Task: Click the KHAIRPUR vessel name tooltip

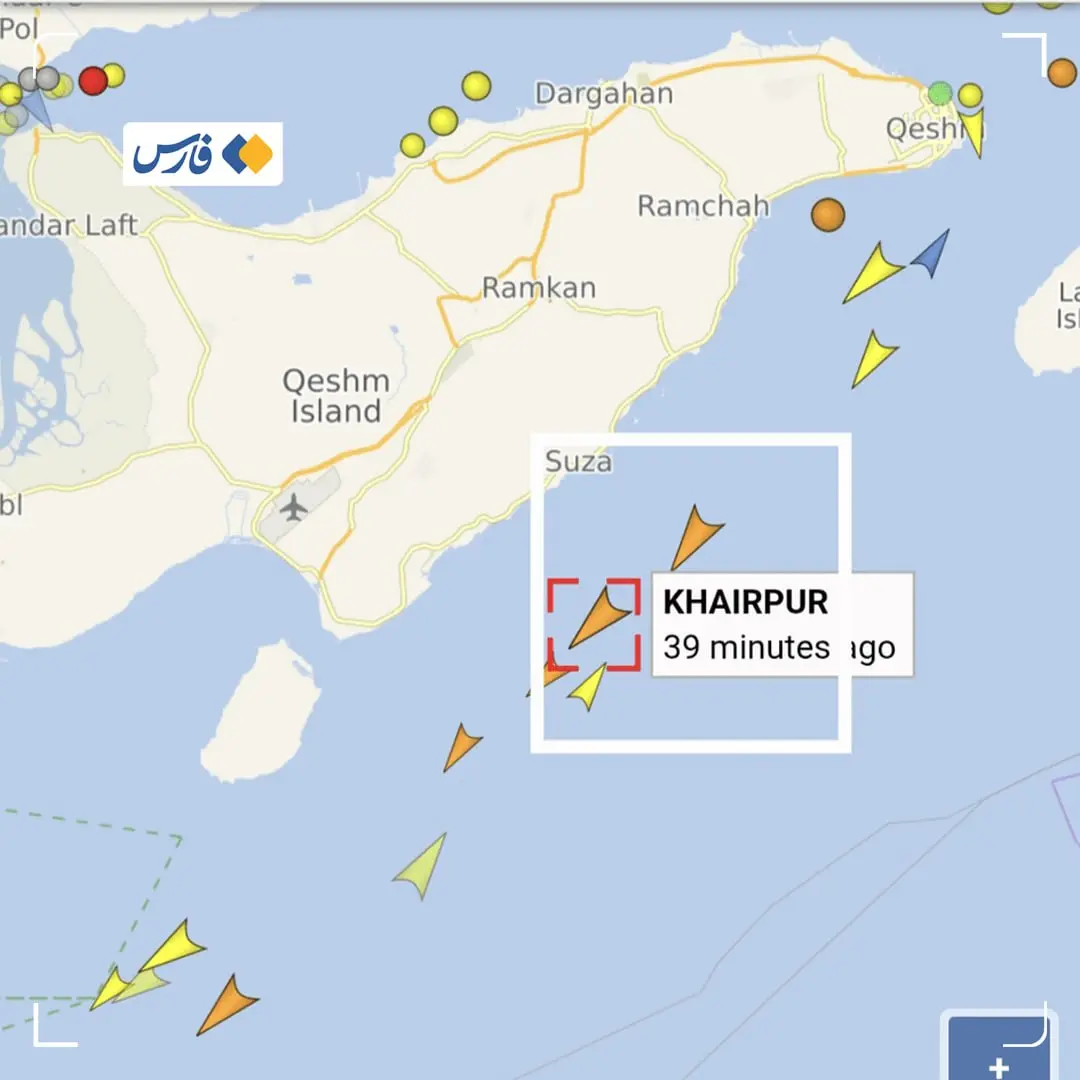Action: click(782, 624)
